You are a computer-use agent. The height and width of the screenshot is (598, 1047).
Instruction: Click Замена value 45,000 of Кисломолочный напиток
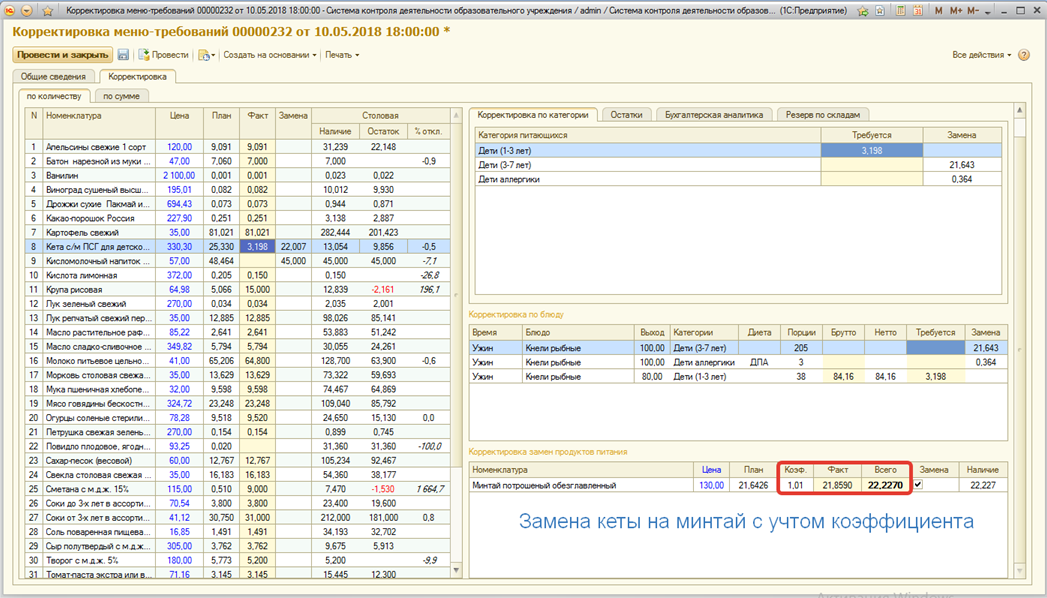pyautogui.click(x=293, y=261)
